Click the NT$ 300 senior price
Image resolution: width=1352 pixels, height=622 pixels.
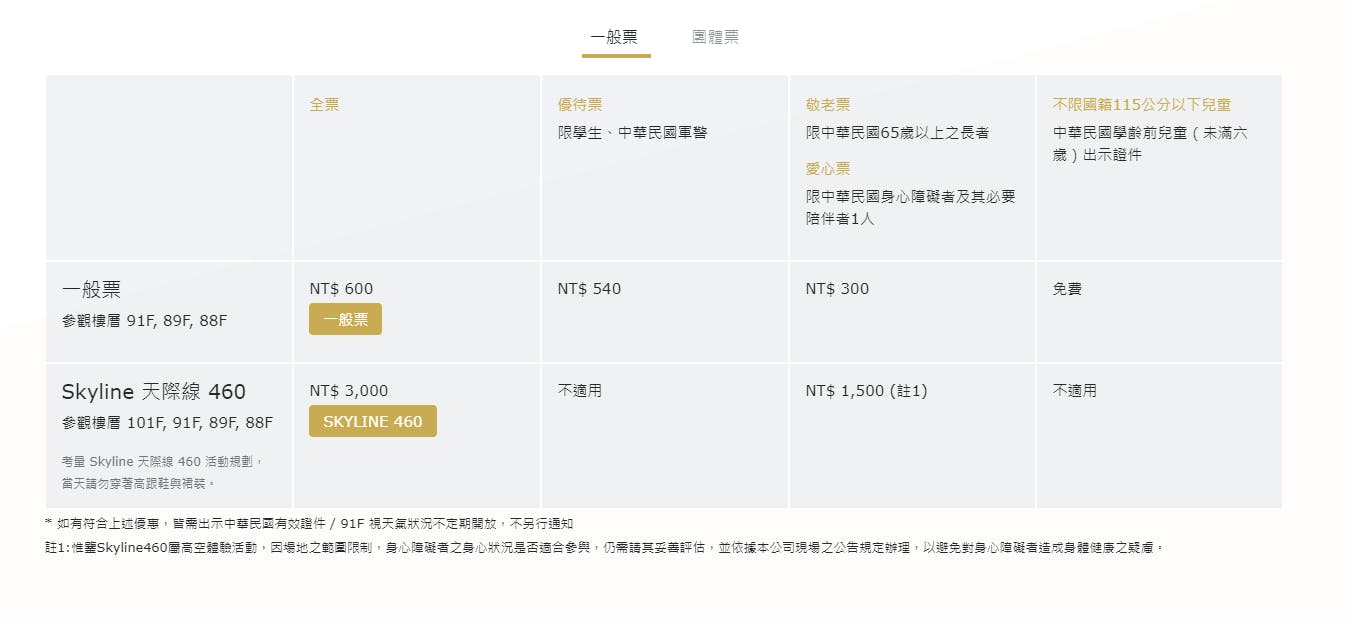[x=837, y=289]
